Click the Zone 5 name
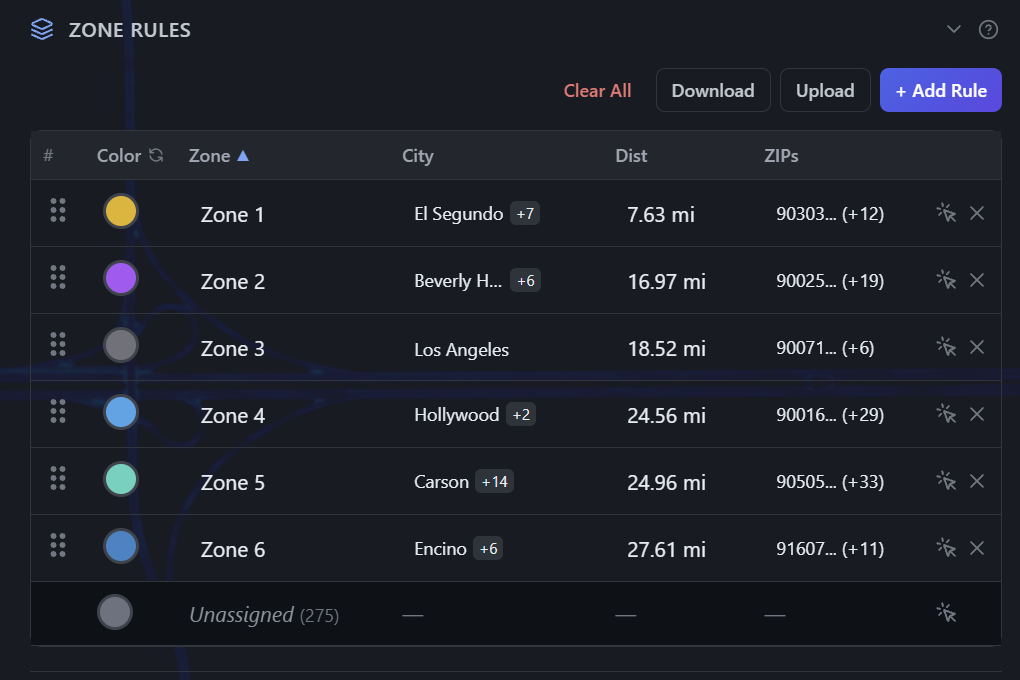The height and width of the screenshot is (680, 1020). 233,483
